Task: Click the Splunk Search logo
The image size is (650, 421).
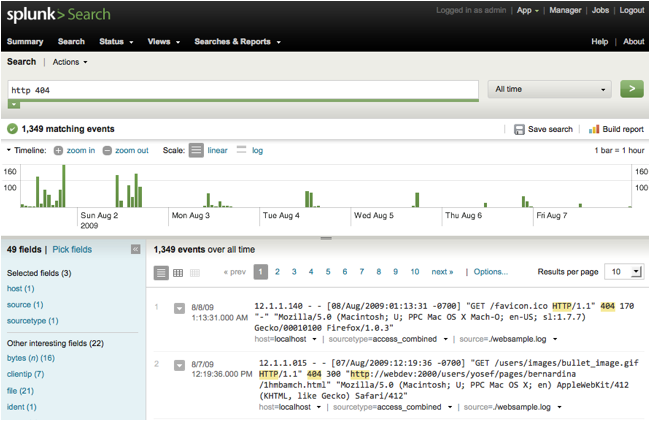Action: (58, 15)
